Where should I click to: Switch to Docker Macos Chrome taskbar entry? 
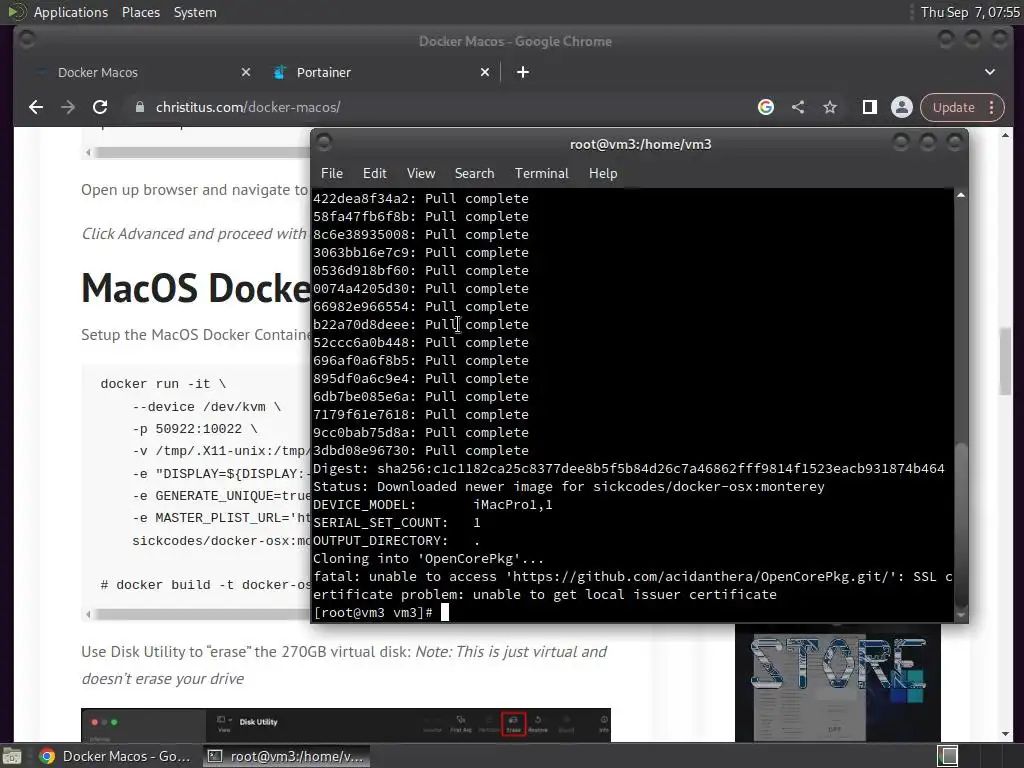[116, 756]
